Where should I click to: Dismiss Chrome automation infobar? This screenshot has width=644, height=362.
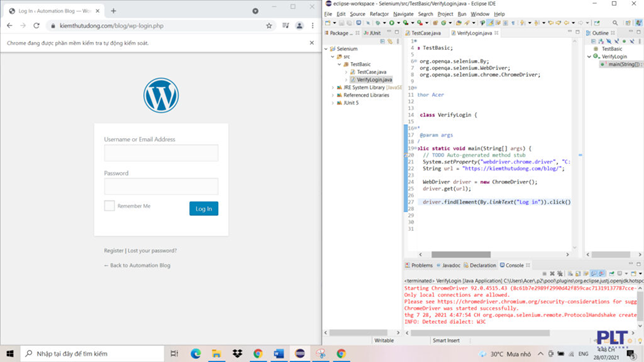coord(312,43)
